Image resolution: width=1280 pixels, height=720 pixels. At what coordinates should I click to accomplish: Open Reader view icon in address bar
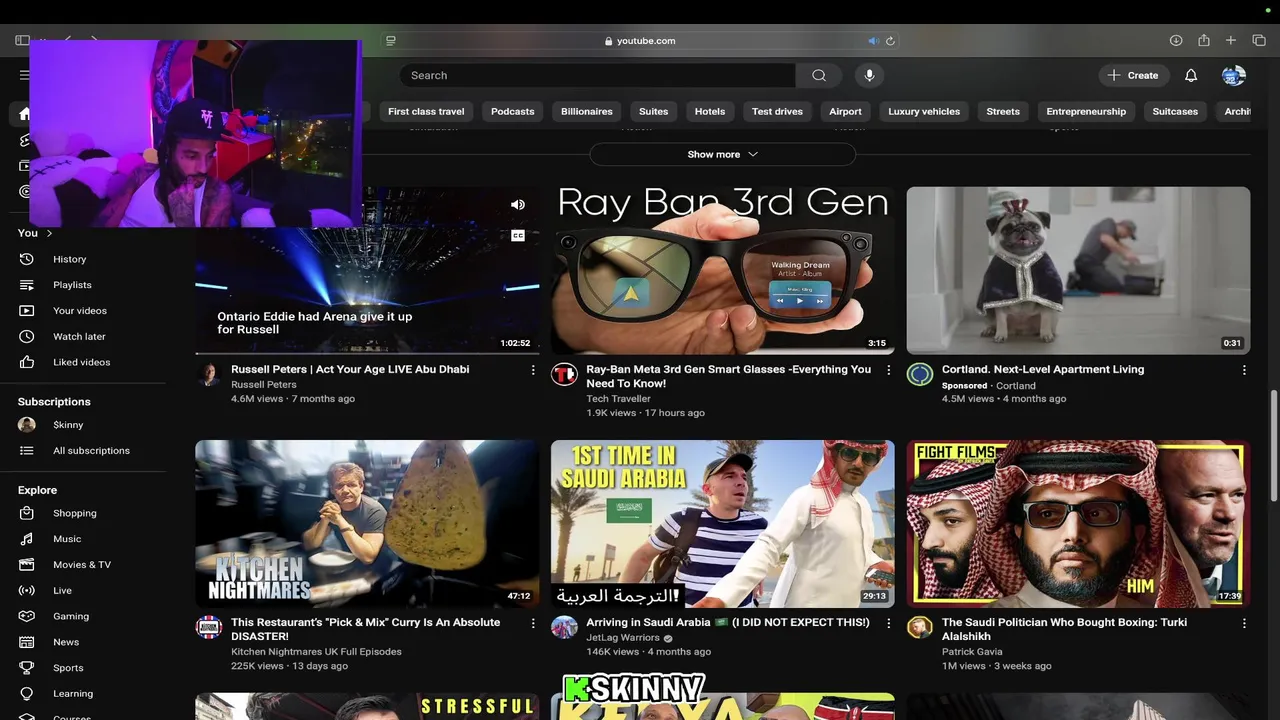tap(391, 41)
